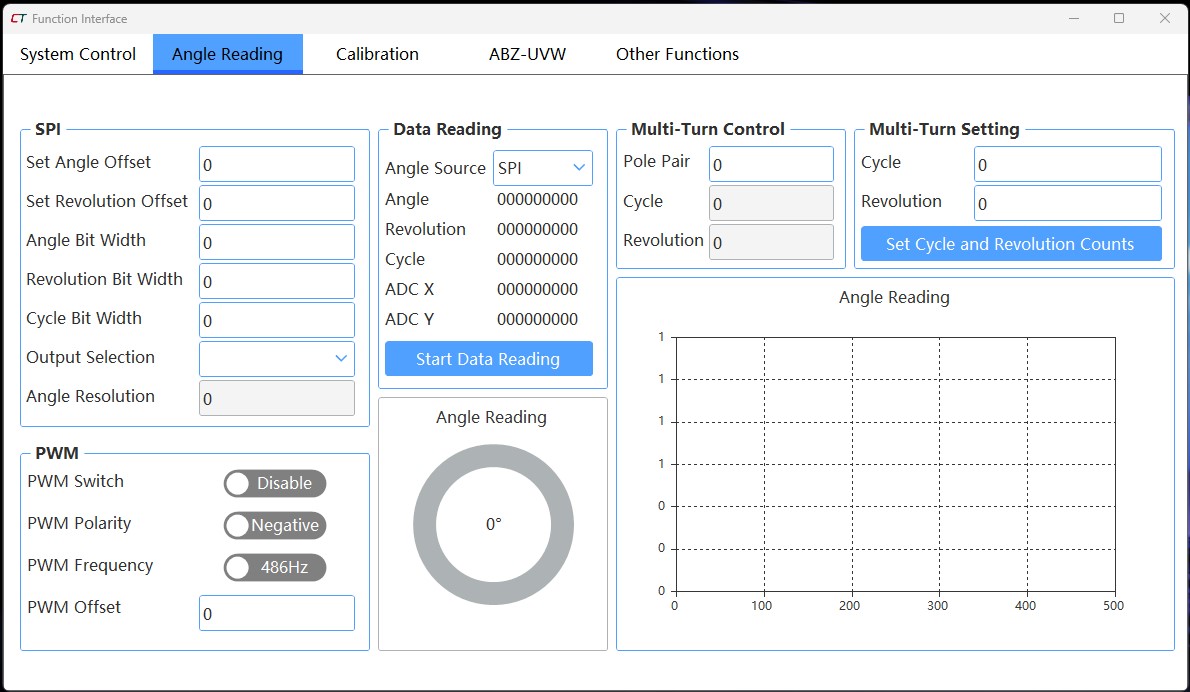Minimize the Function Interface window
Viewport: 1190px width, 692px height.
click(x=1074, y=18)
